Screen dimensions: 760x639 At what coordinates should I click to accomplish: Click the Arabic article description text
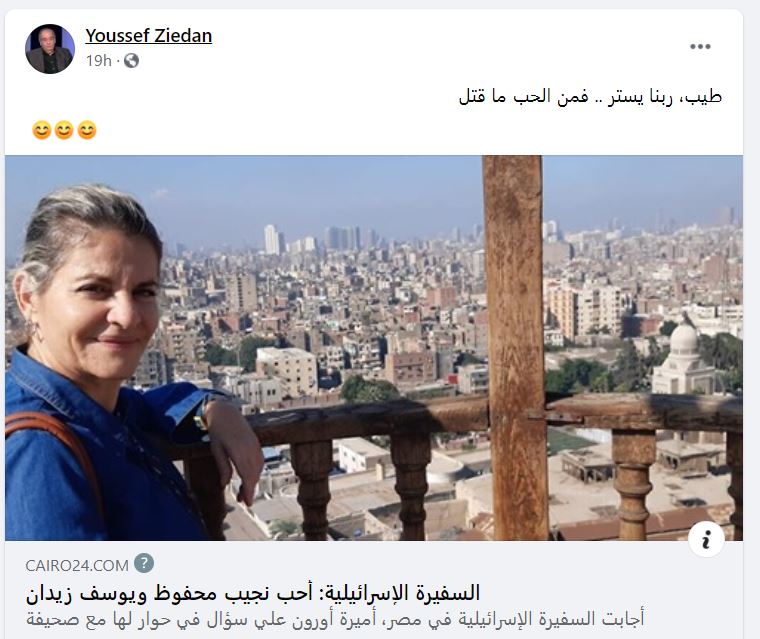point(335,619)
